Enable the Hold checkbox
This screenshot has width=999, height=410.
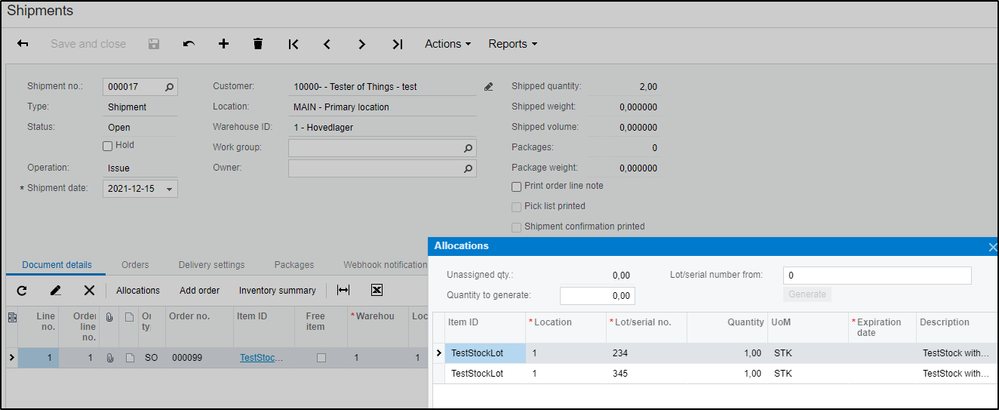click(109, 146)
